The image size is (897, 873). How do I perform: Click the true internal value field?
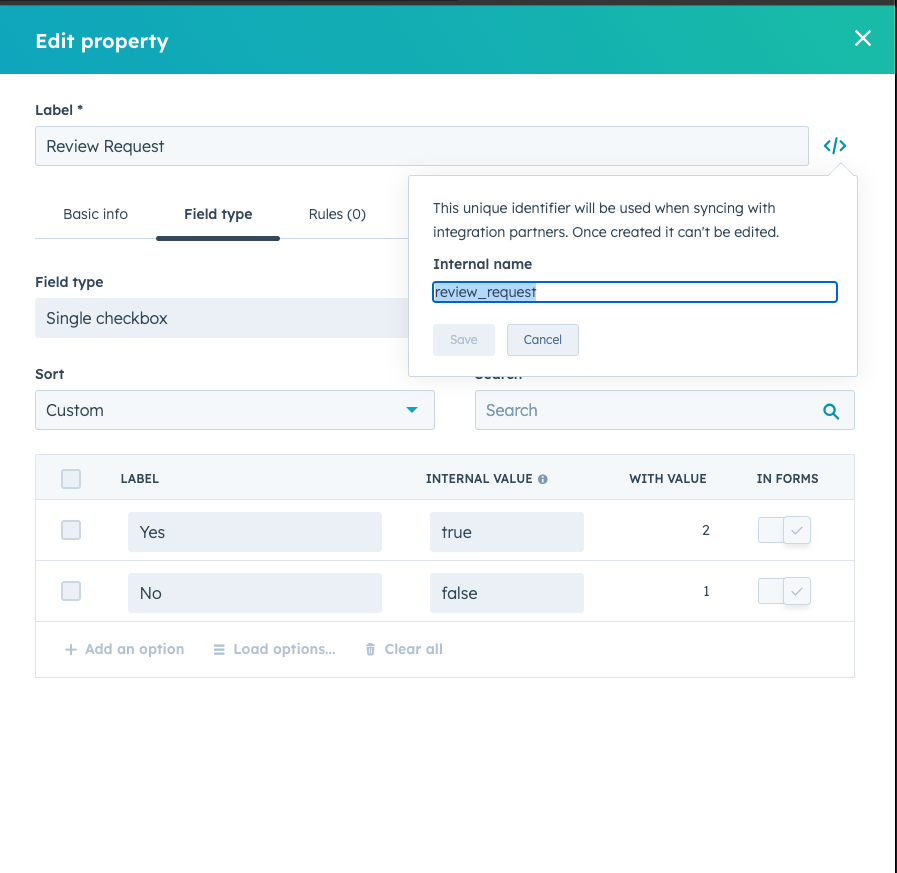point(506,532)
